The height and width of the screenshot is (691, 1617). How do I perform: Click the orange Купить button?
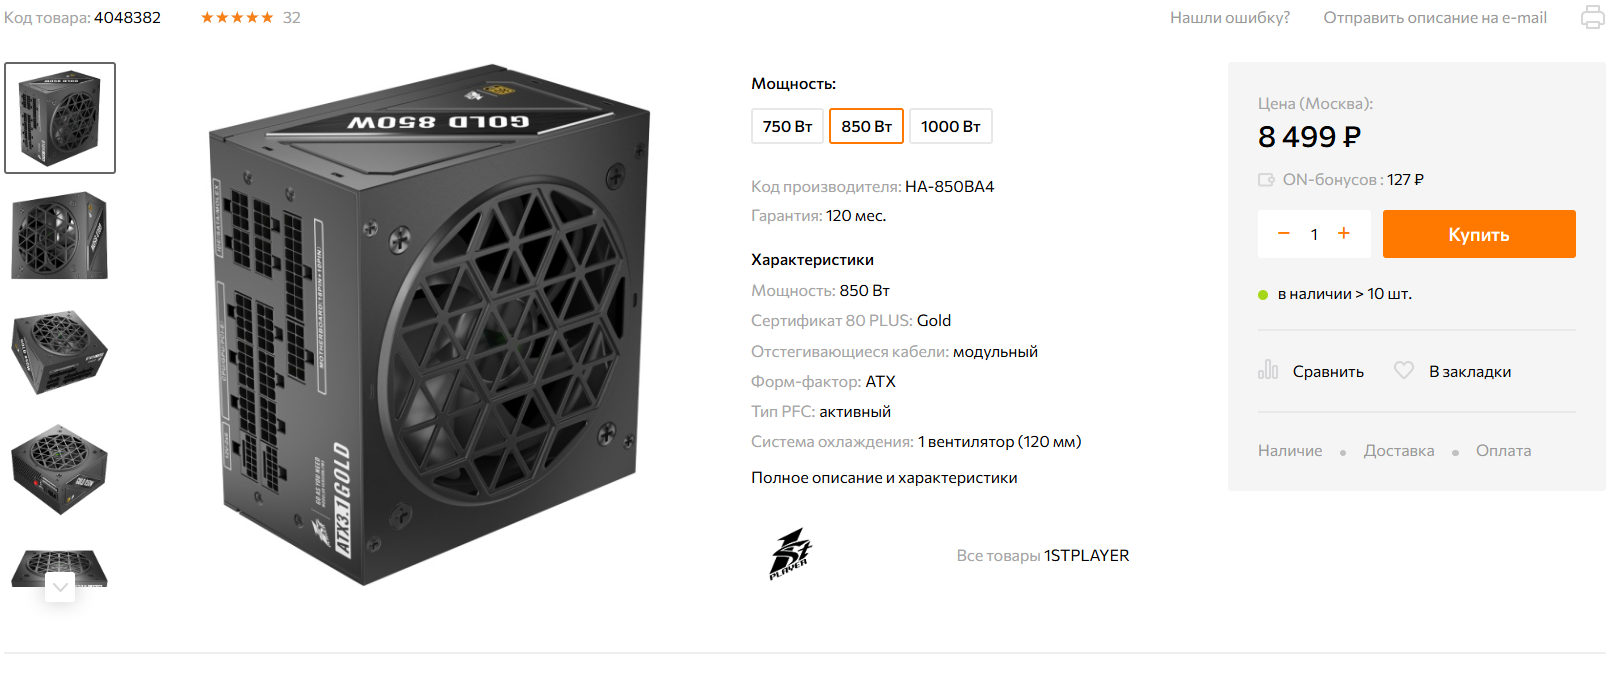1479,234
